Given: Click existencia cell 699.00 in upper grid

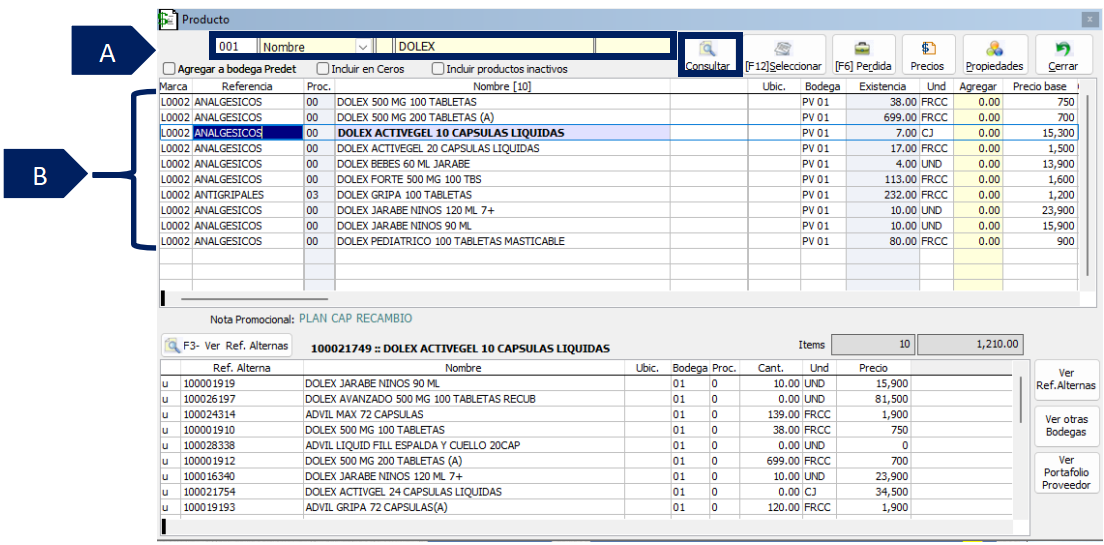Looking at the screenshot, I should (882, 118).
